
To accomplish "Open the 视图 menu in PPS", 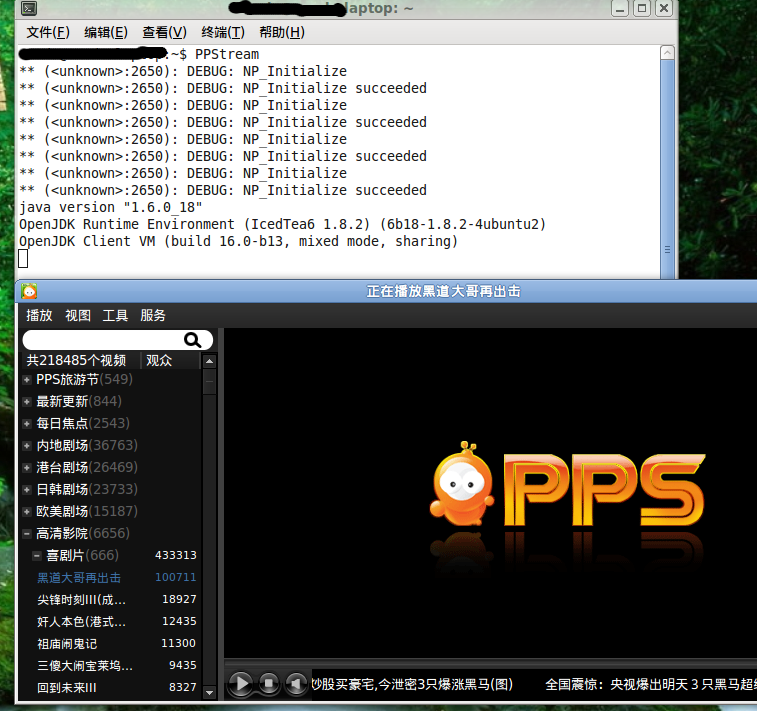I will click(78, 315).
